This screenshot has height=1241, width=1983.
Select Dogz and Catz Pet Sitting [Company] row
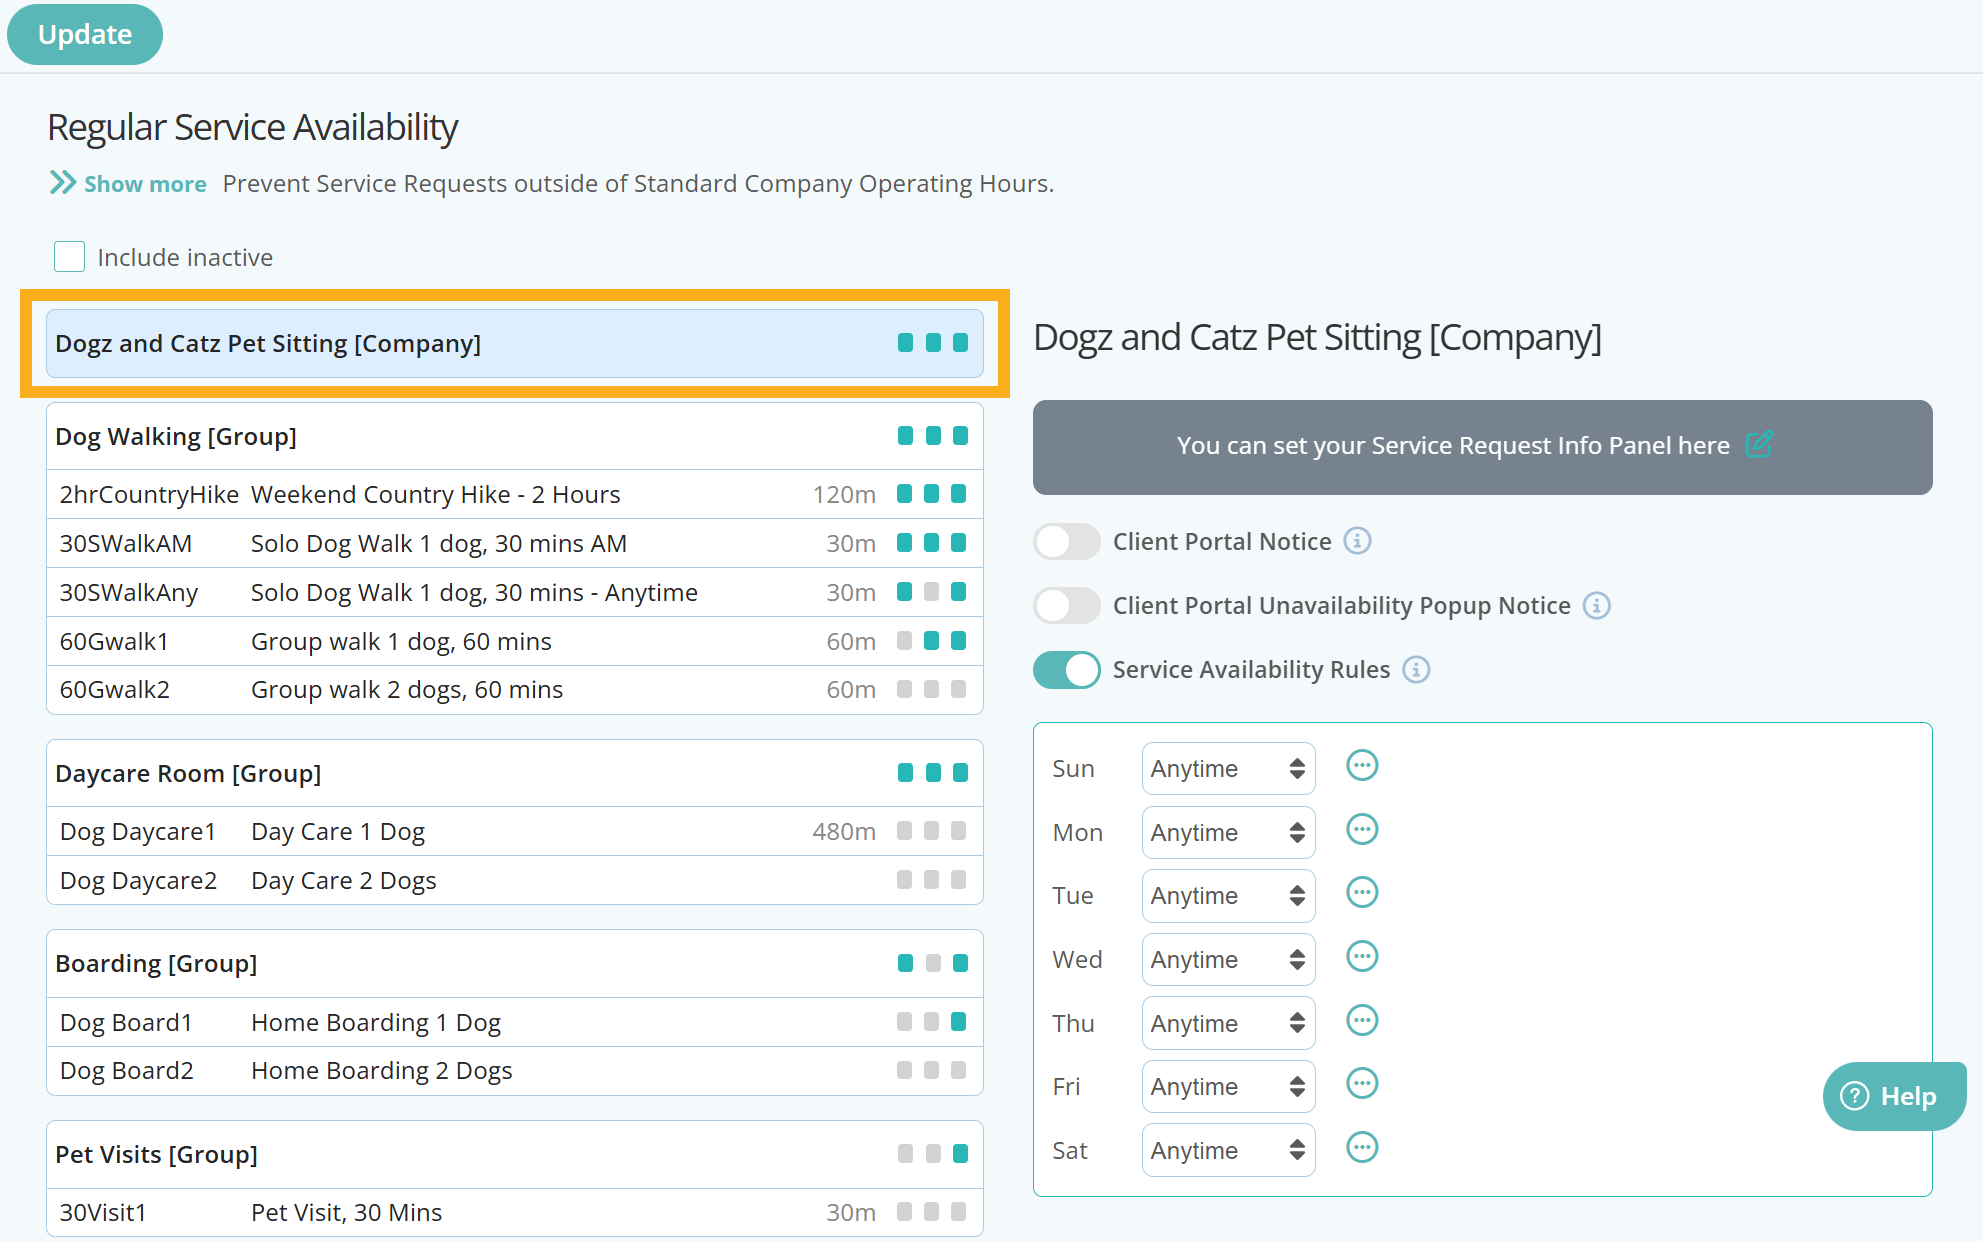pyautogui.click(x=515, y=343)
